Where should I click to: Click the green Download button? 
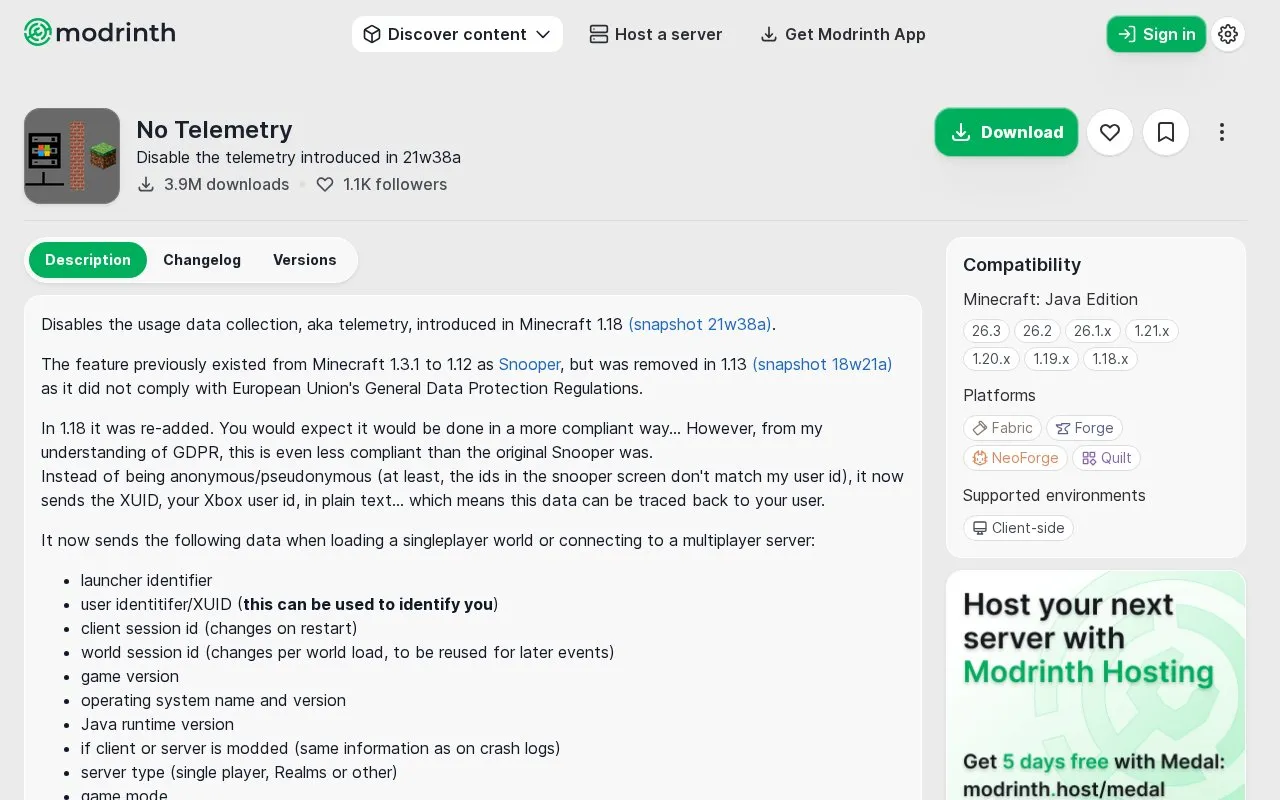(1006, 132)
